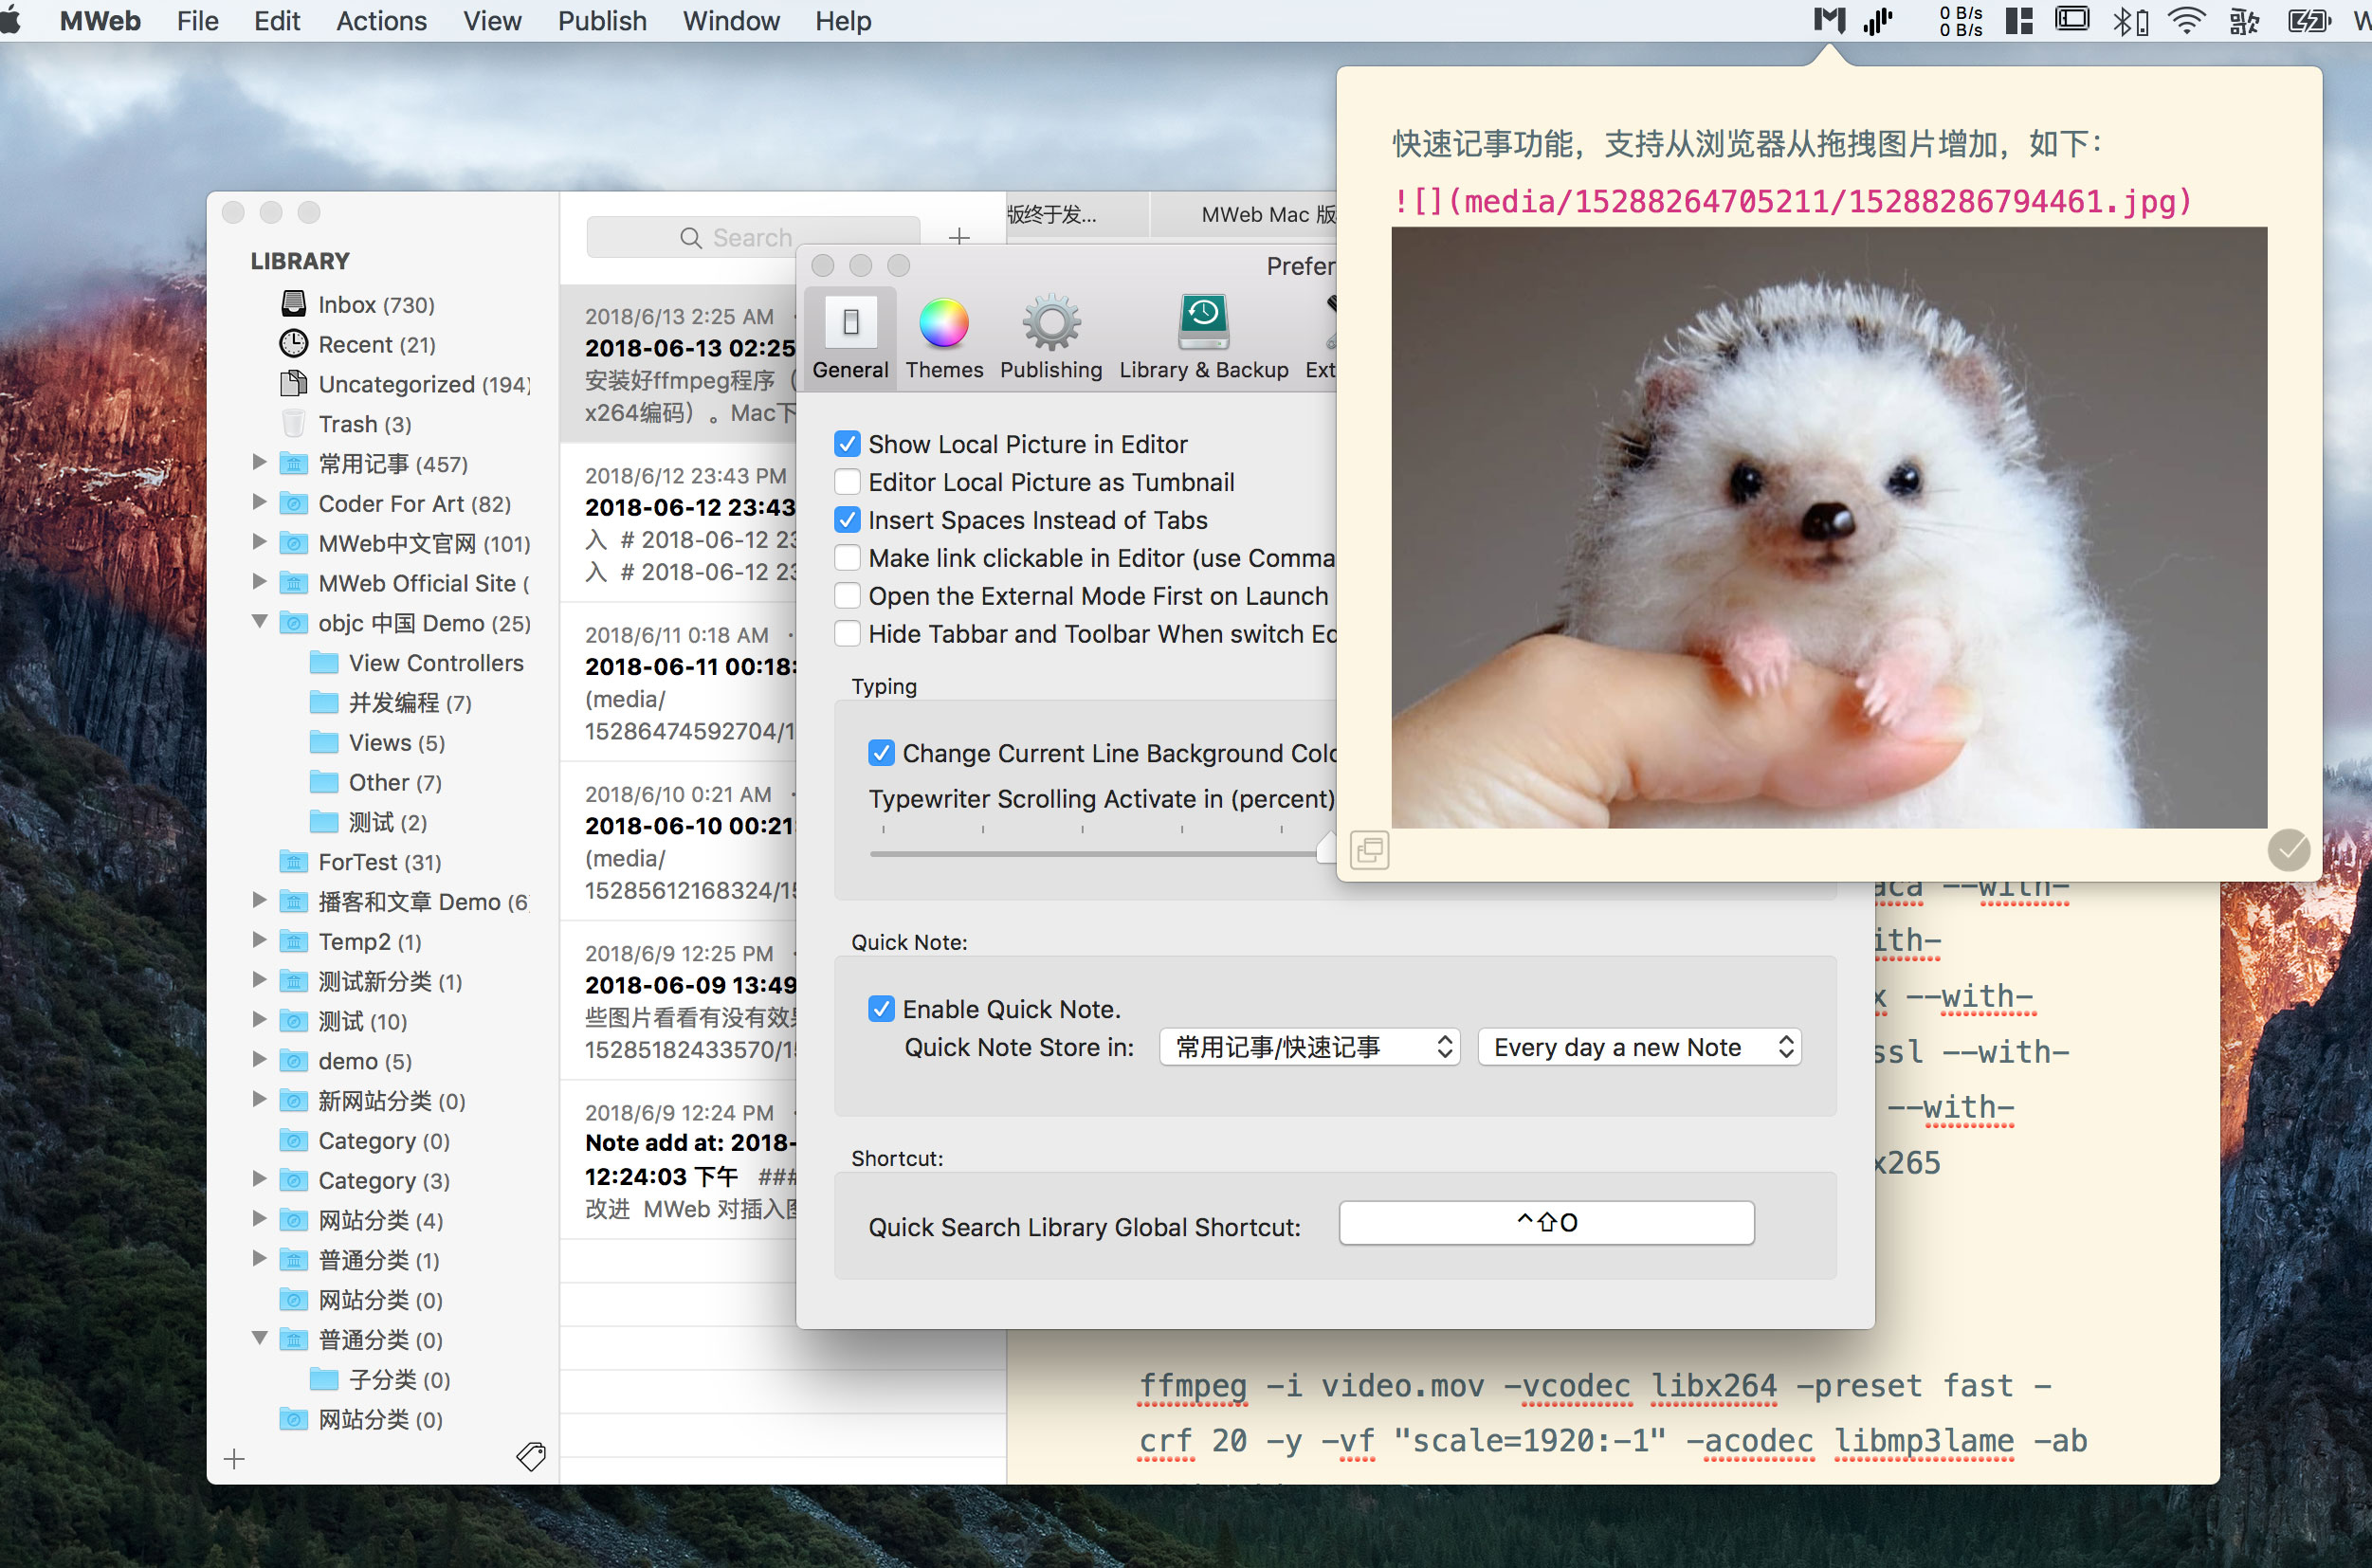
Task: Click the tag icon below the library
Action: (530, 1457)
